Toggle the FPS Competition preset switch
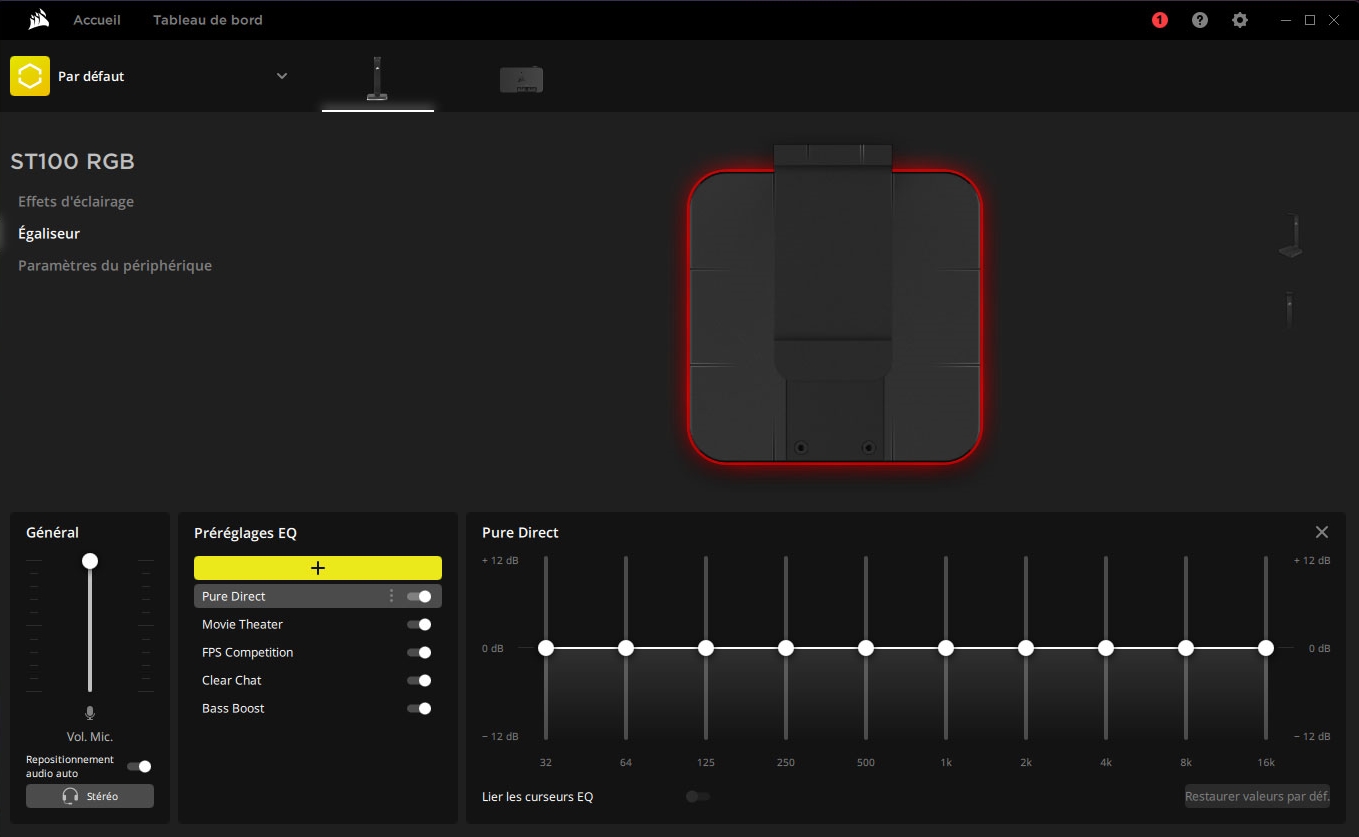This screenshot has height=837, width=1359. tap(419, 652)
